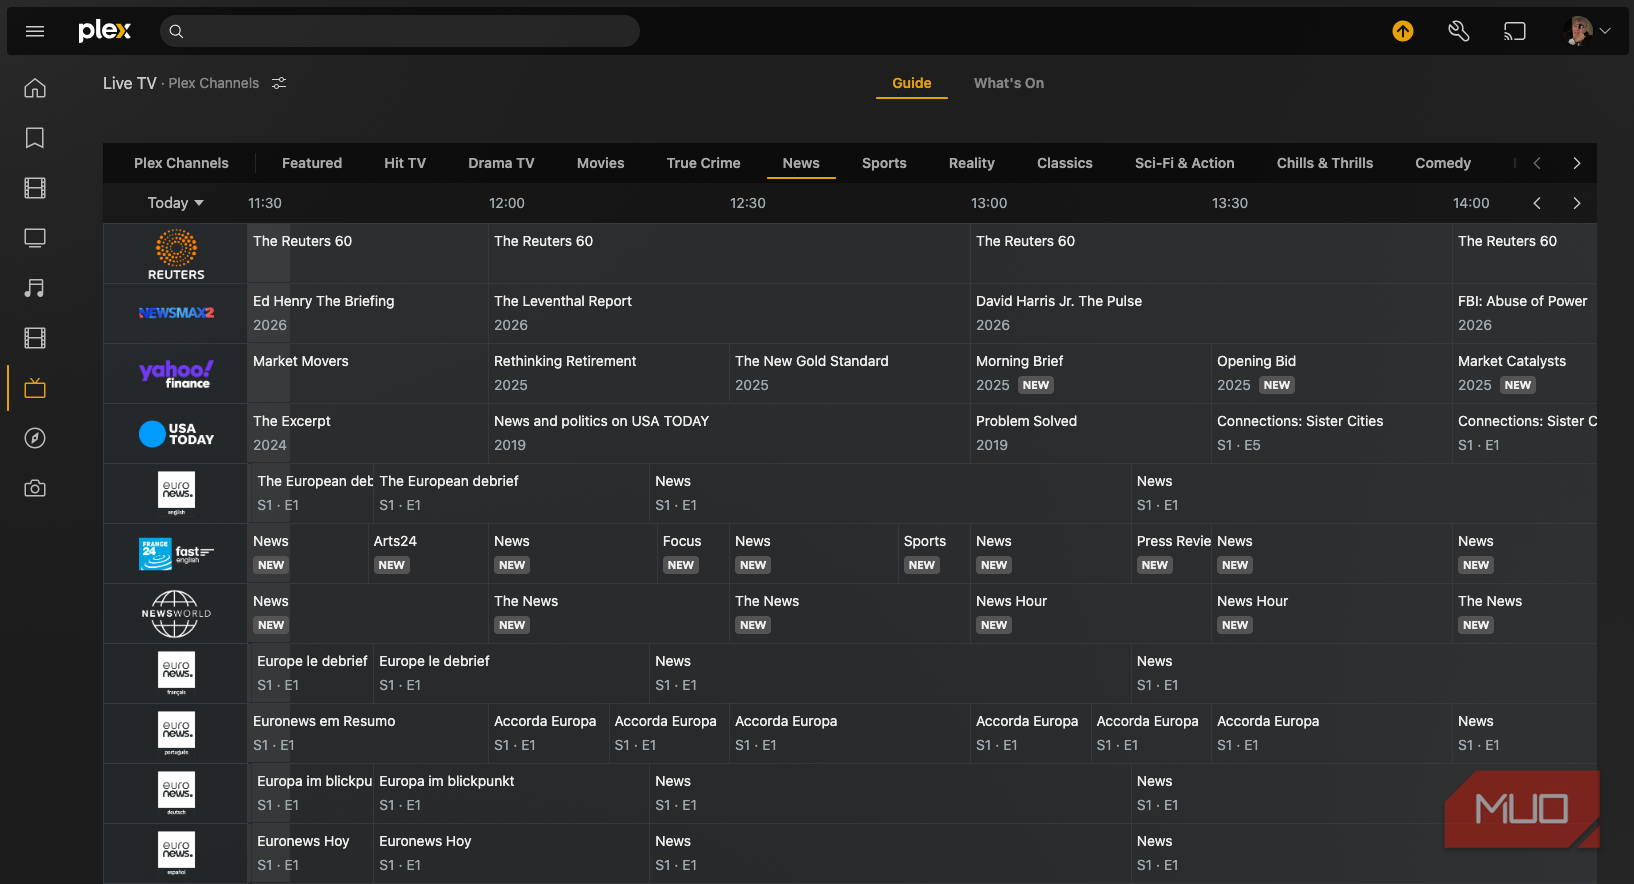
Task: Open the user account avatar menu
Action: coord(1587,31)
